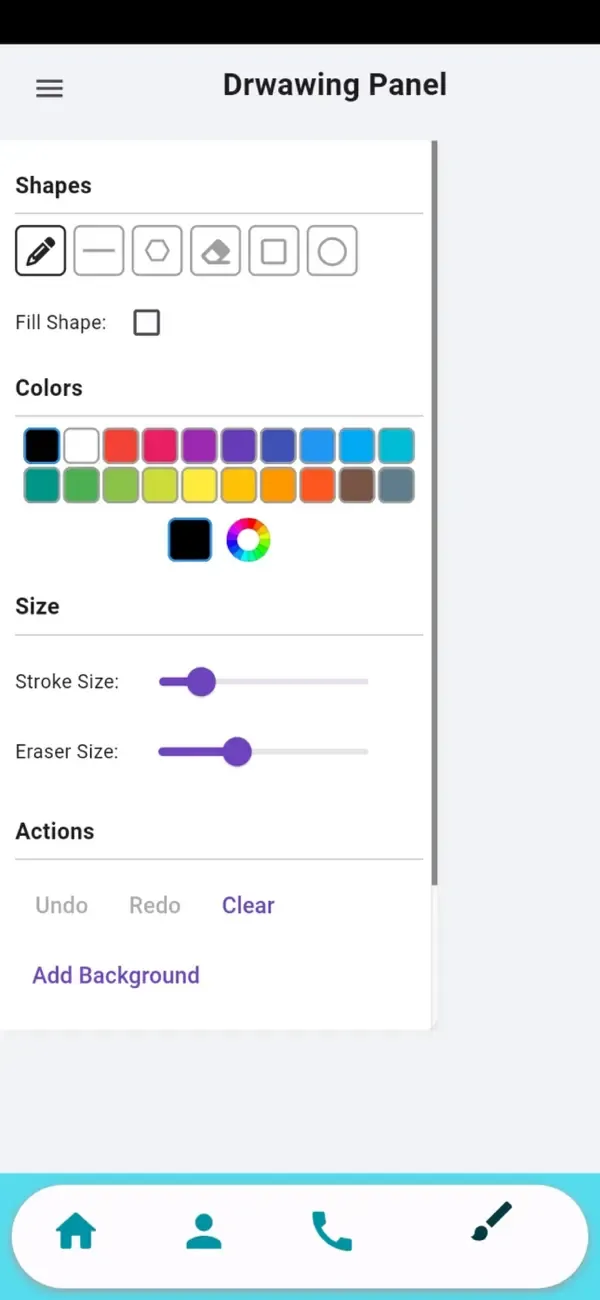Open the profile person tab

204,1231
